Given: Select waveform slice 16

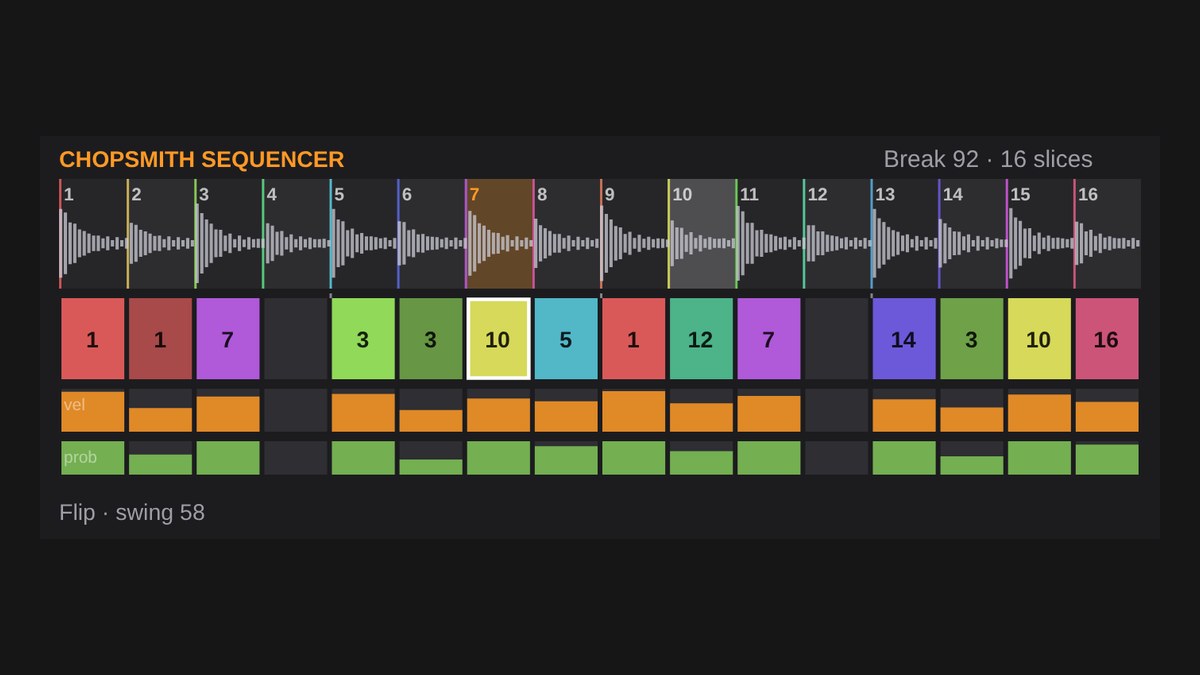Looking at the screenshot, I should 1108,234.
